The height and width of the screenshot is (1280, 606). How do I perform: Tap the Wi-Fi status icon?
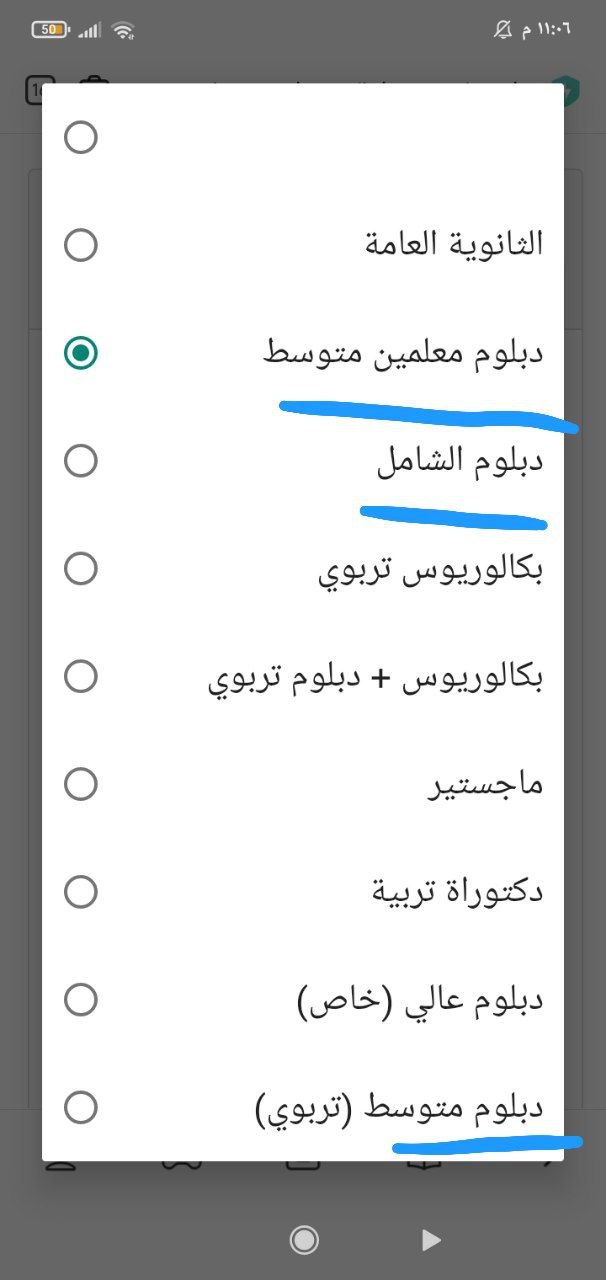(x=123, y=30)
